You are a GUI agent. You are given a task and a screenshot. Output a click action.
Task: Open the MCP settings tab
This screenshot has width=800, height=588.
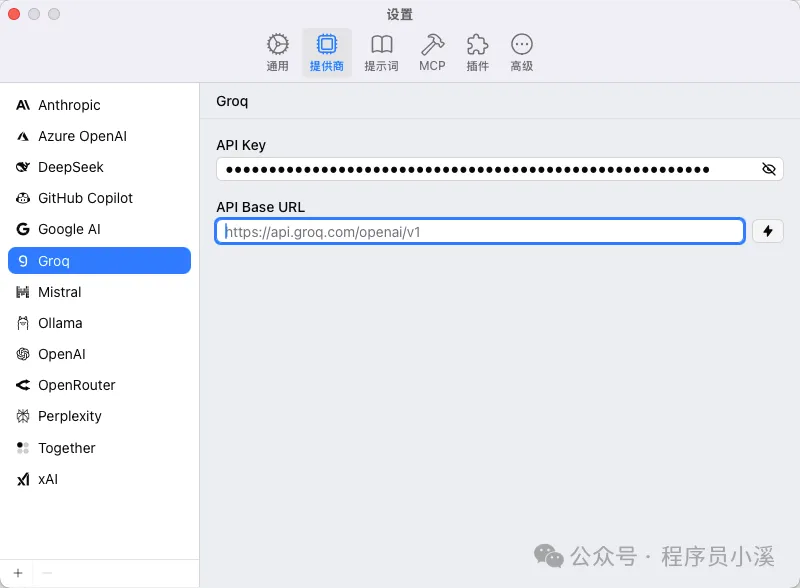(432, 53)
